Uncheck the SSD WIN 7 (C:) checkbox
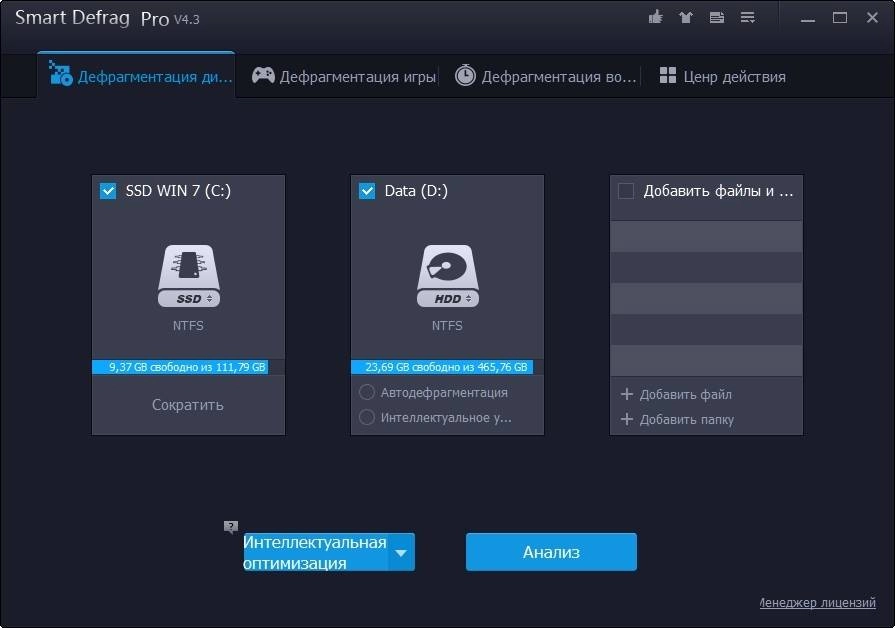Screen dimensions: 895x628 tap(108, 191)
